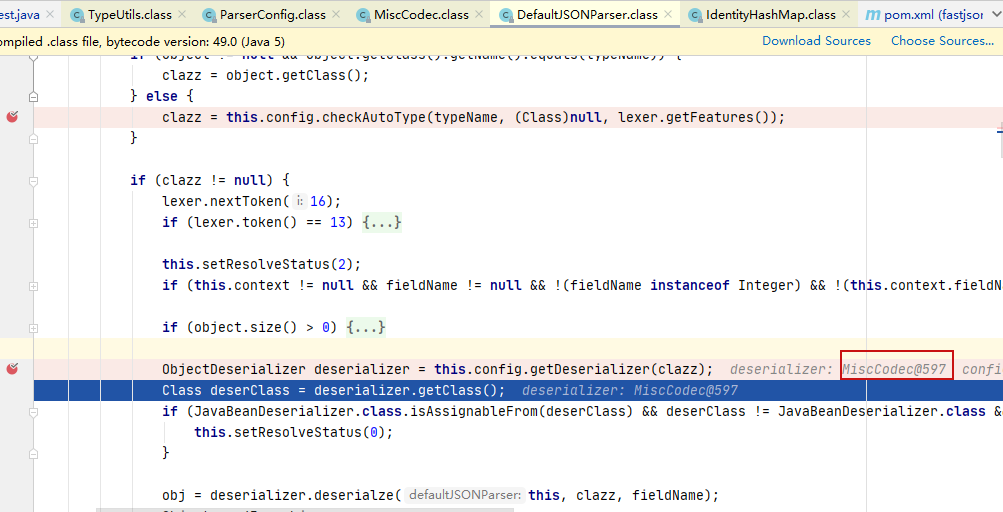The image size is (1003, 512).
Task: Expand the folded object.size() > 0 block
Action: pyautogui.click(x=366, y=328)
